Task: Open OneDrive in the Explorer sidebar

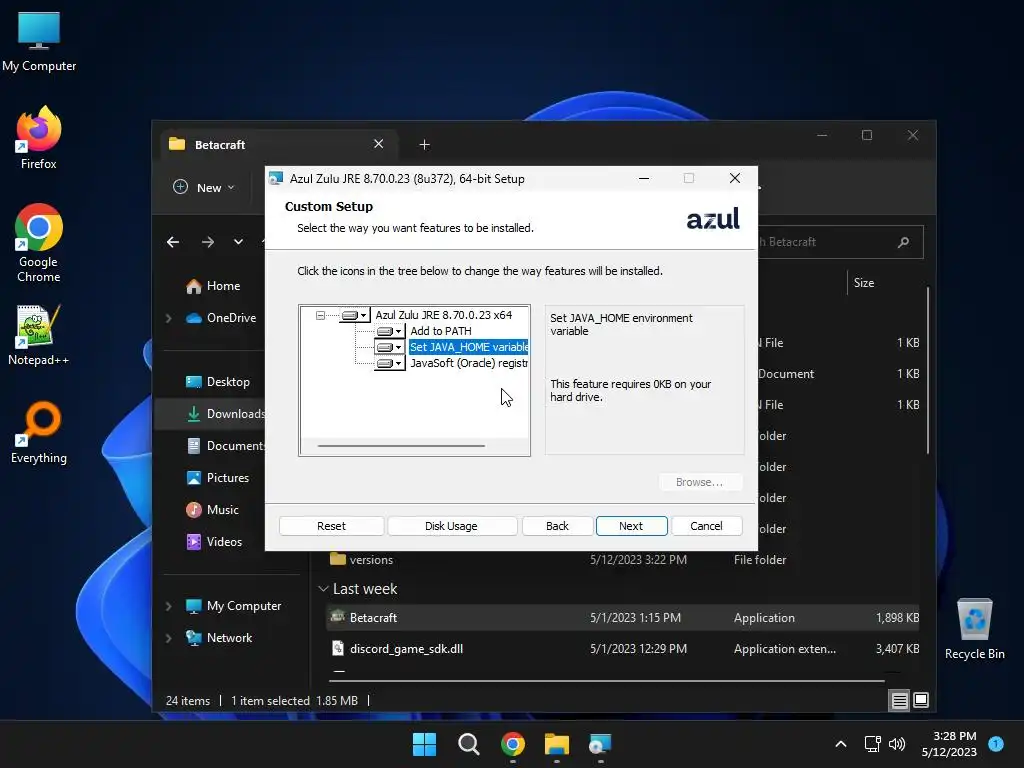Action: click(221, 318)
